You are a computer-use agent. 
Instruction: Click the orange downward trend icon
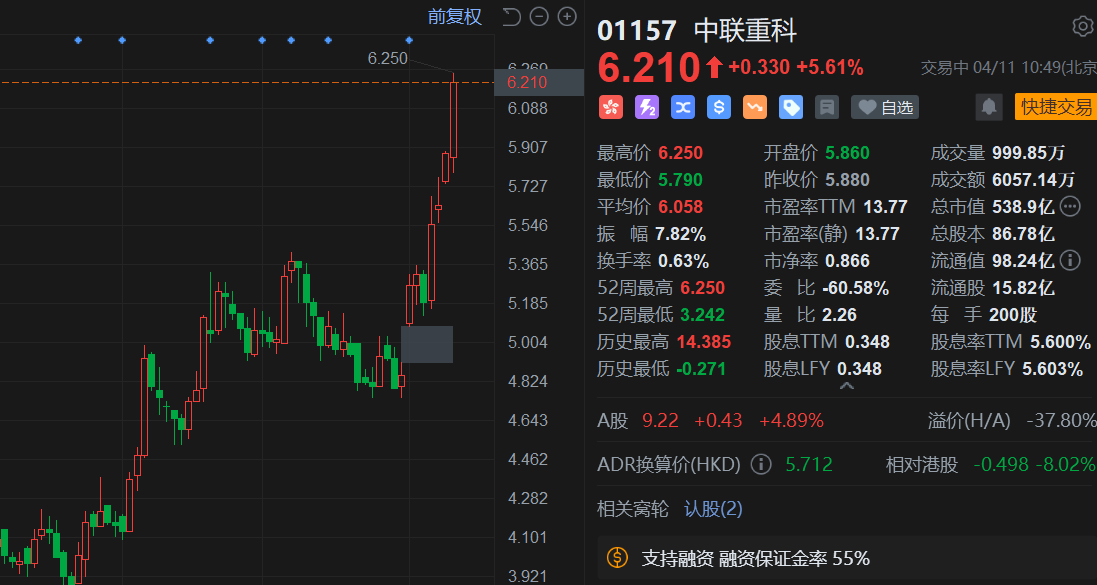point(755,107)
